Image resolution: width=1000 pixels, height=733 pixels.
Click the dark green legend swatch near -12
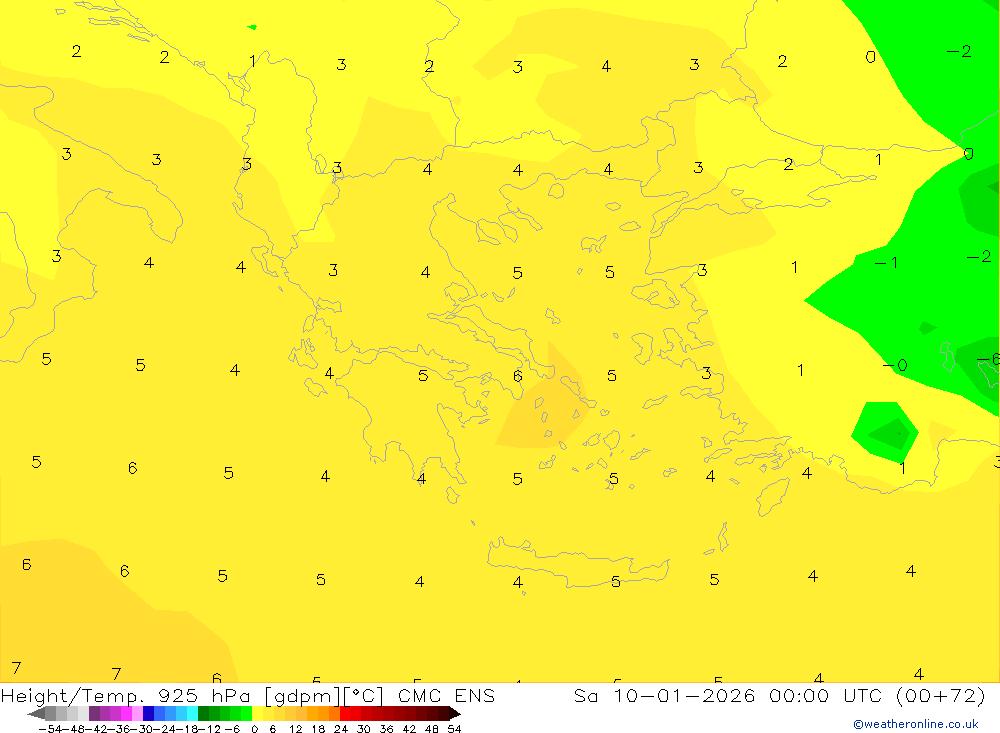203,713
